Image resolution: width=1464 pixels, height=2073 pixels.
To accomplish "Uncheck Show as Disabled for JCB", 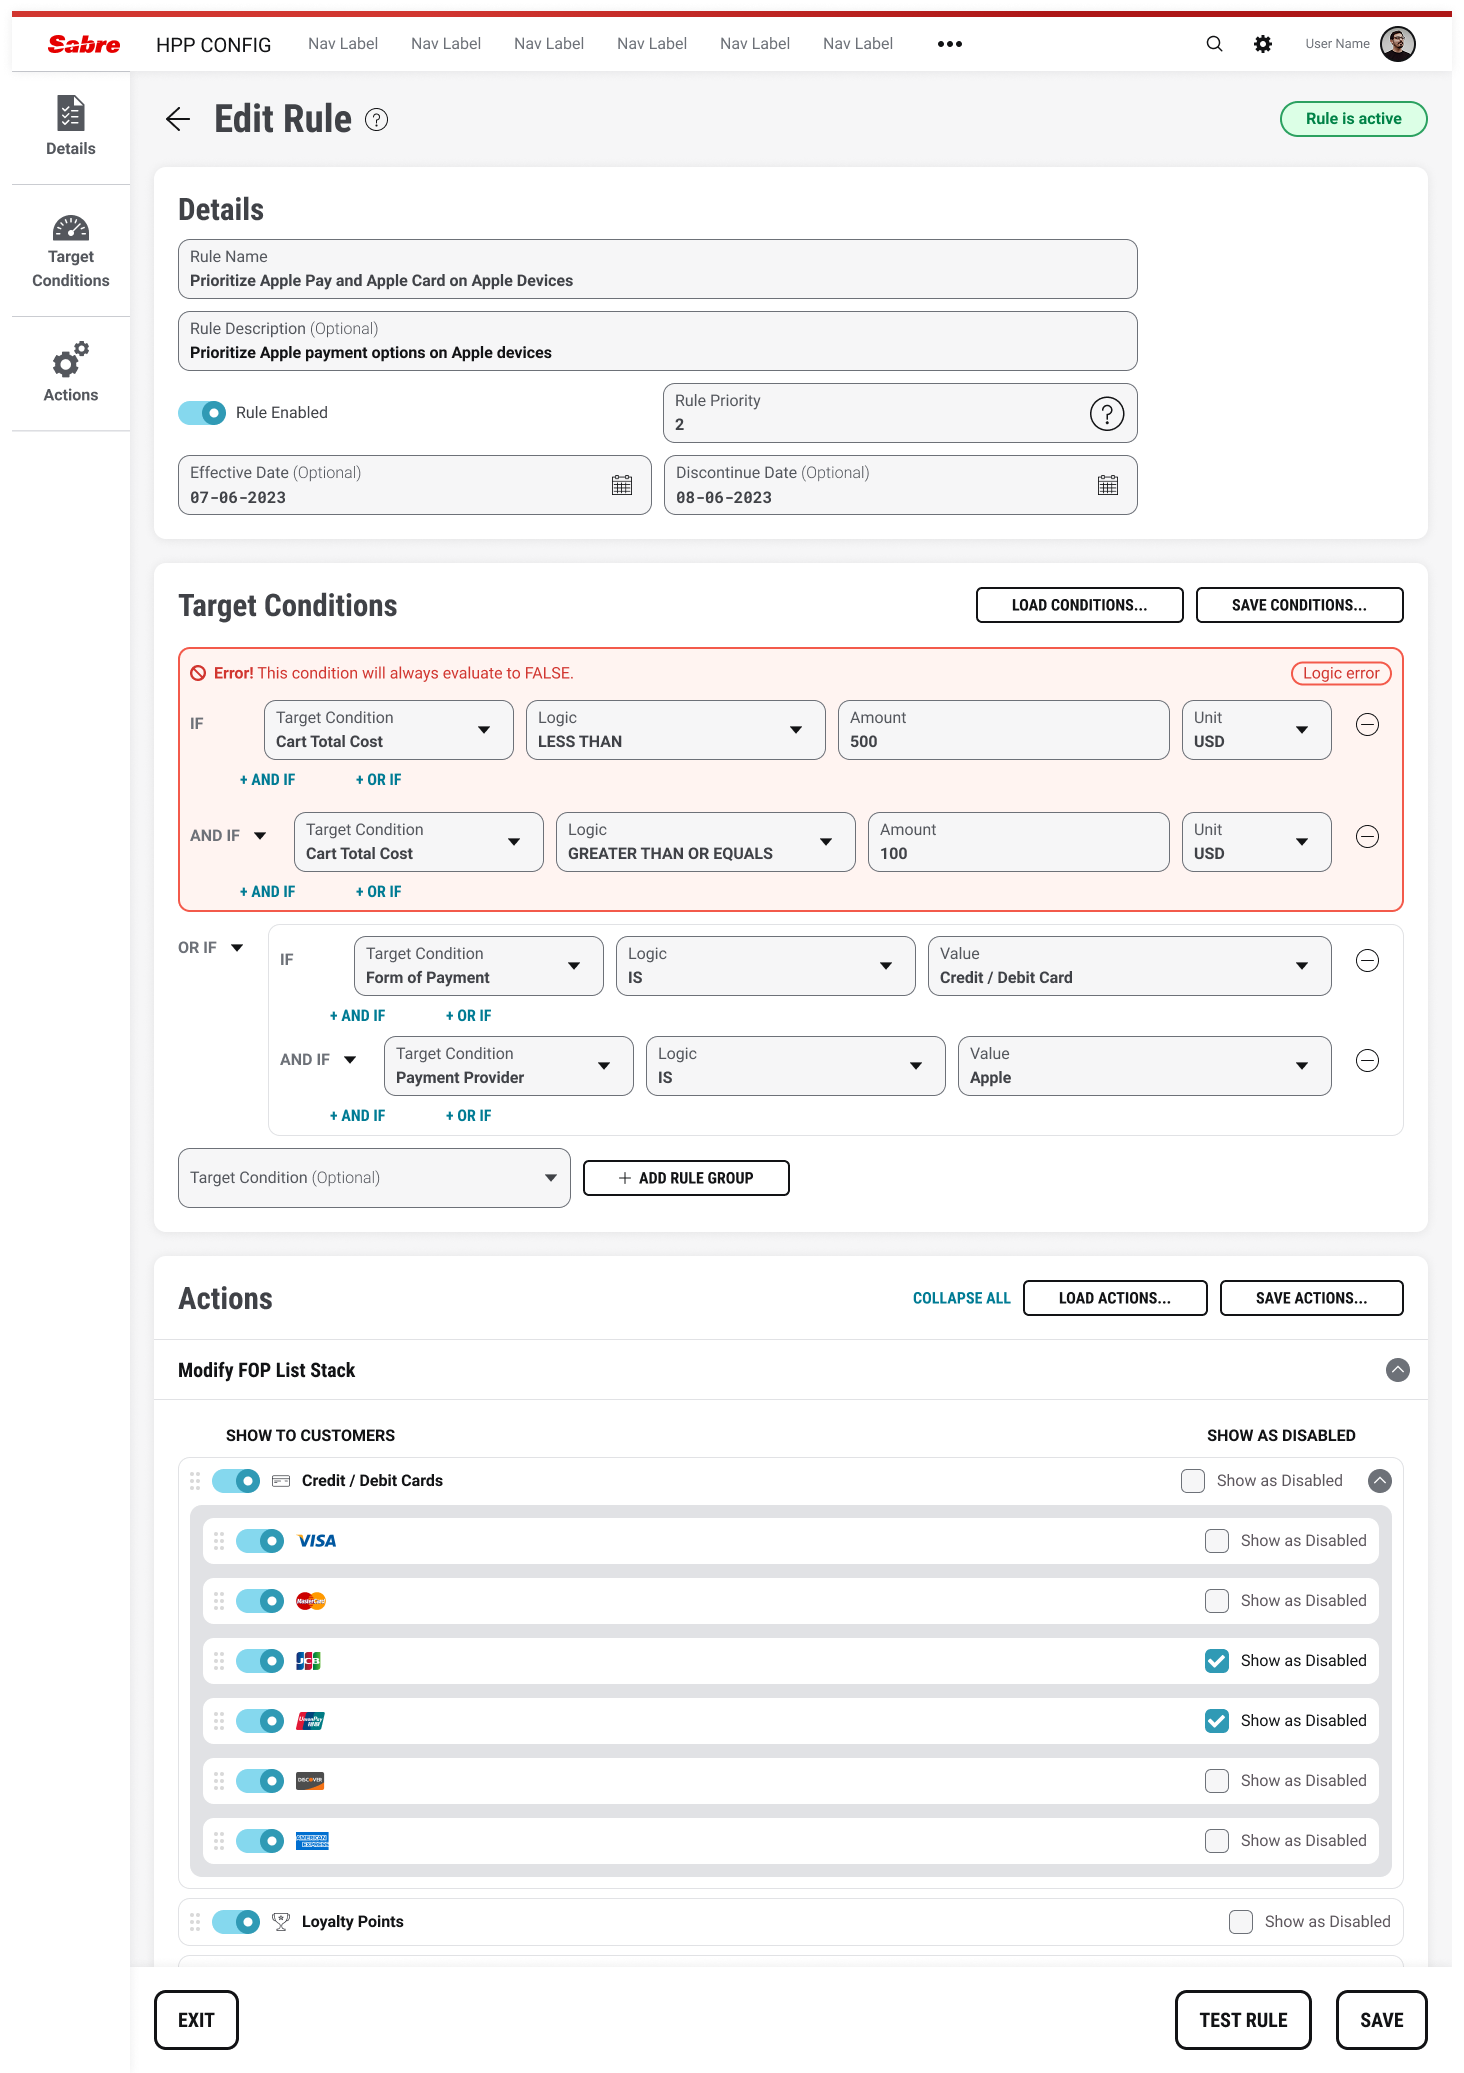I will (1217, 1661).
